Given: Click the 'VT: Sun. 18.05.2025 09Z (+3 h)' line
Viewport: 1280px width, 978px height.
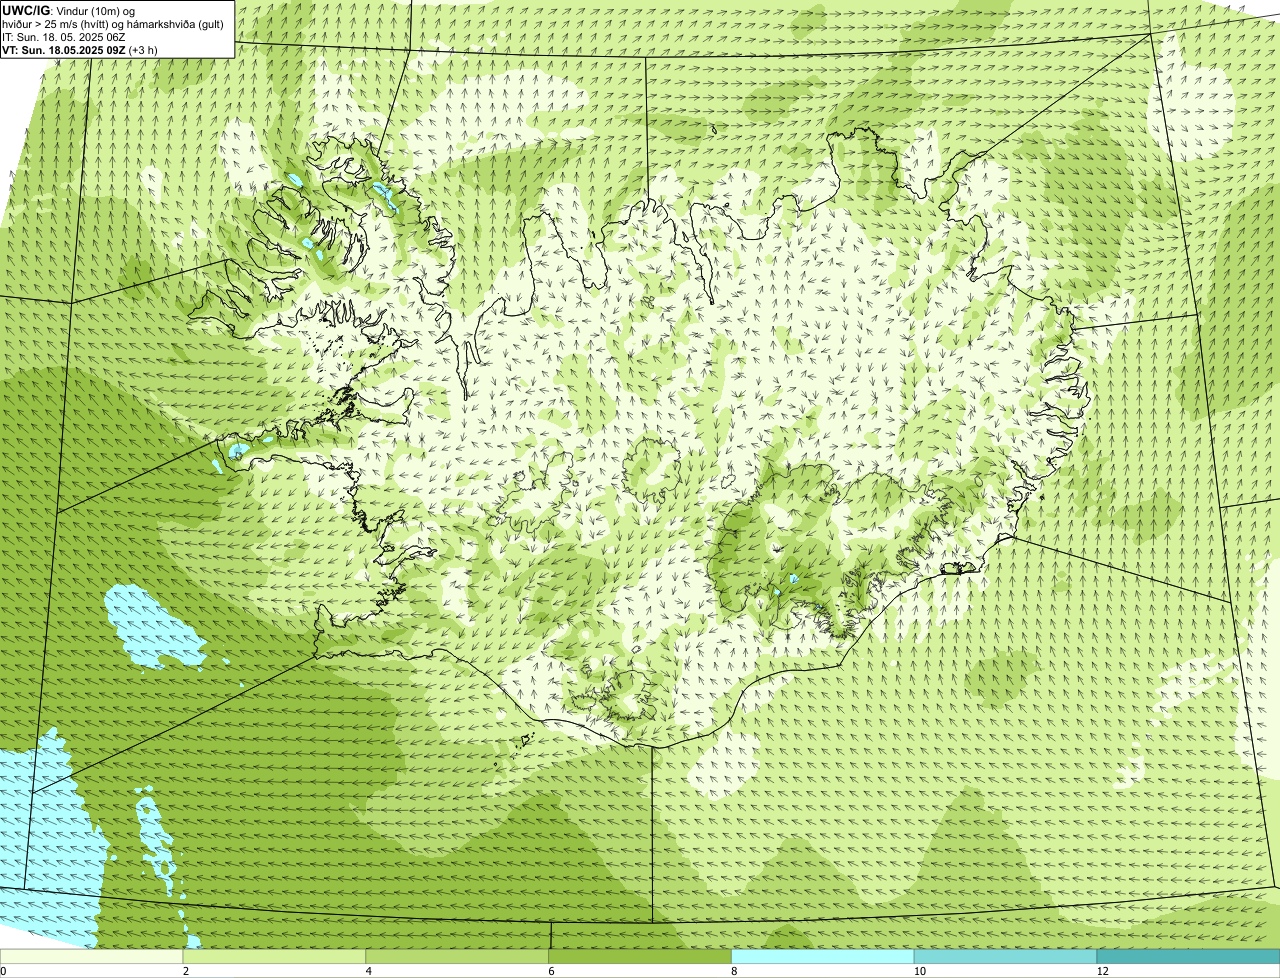Looking at the screenshot, I should coord(80,50).
